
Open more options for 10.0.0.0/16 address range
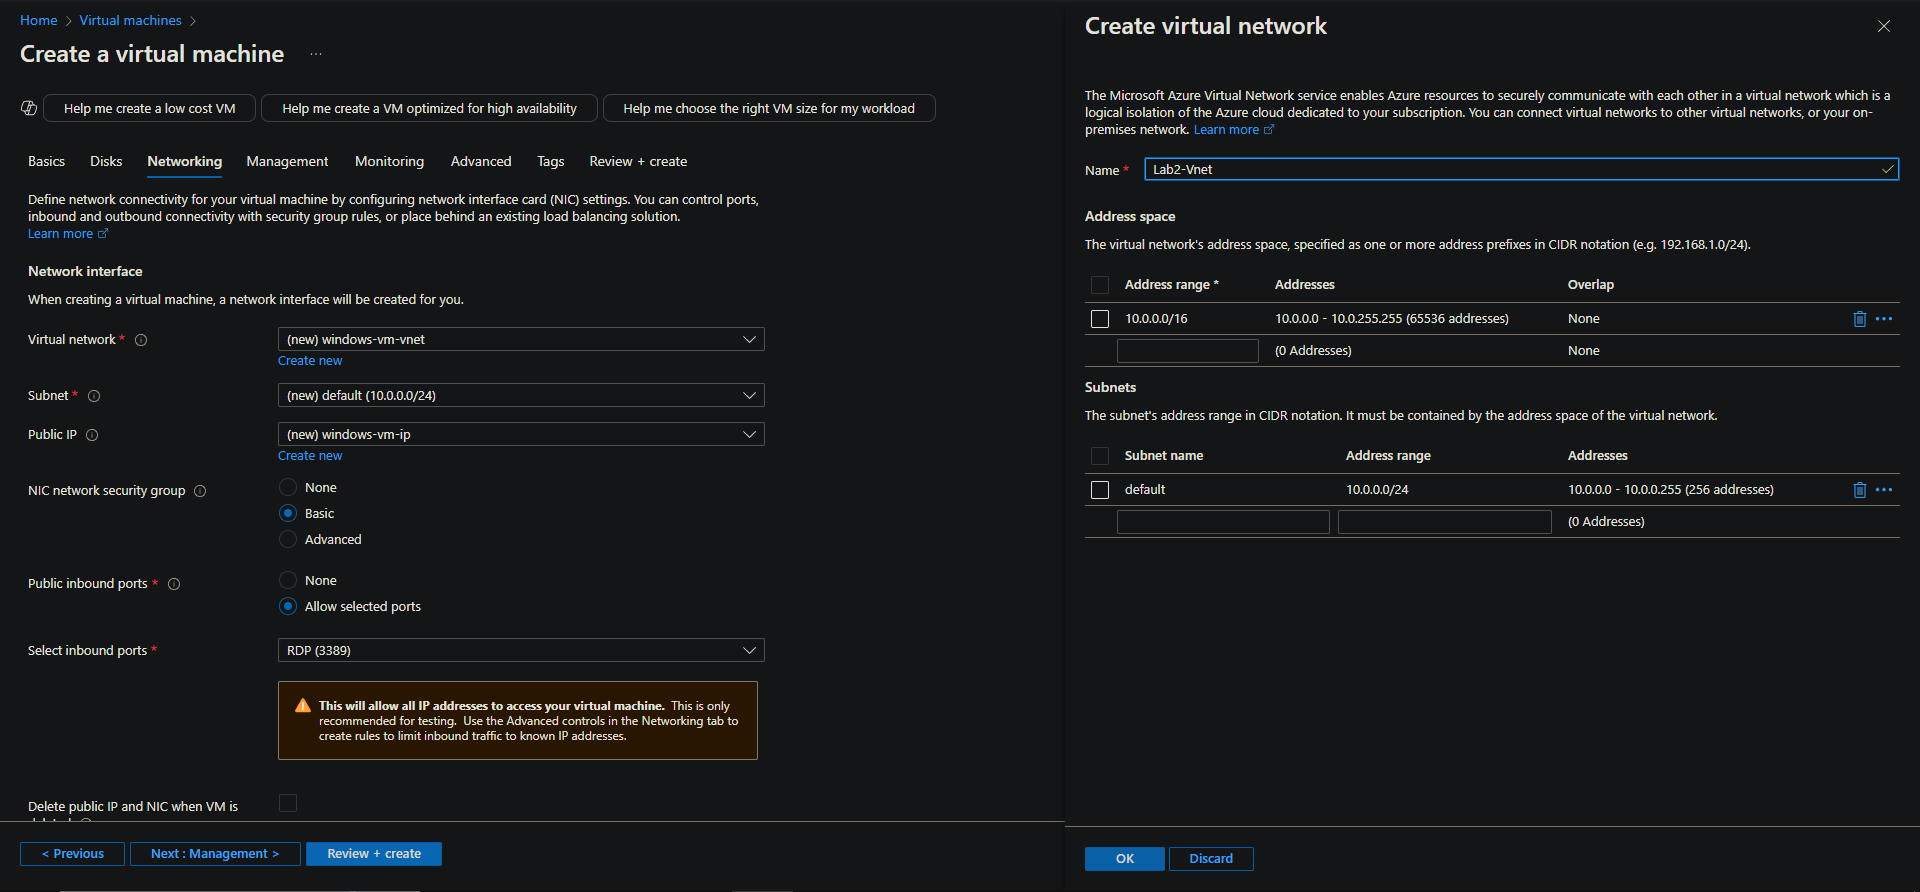click(x=1884, y=319)
